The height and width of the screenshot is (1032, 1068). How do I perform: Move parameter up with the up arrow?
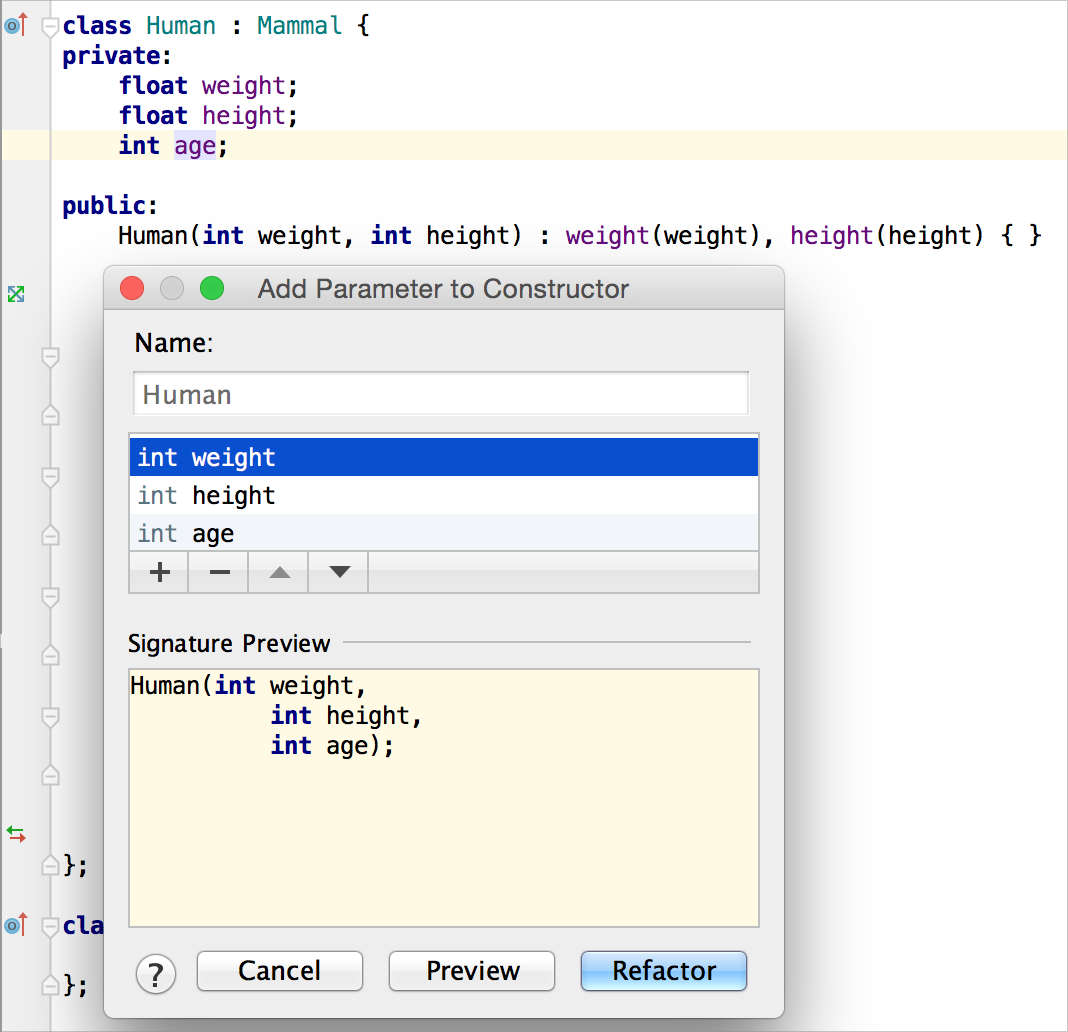point(279,572)
